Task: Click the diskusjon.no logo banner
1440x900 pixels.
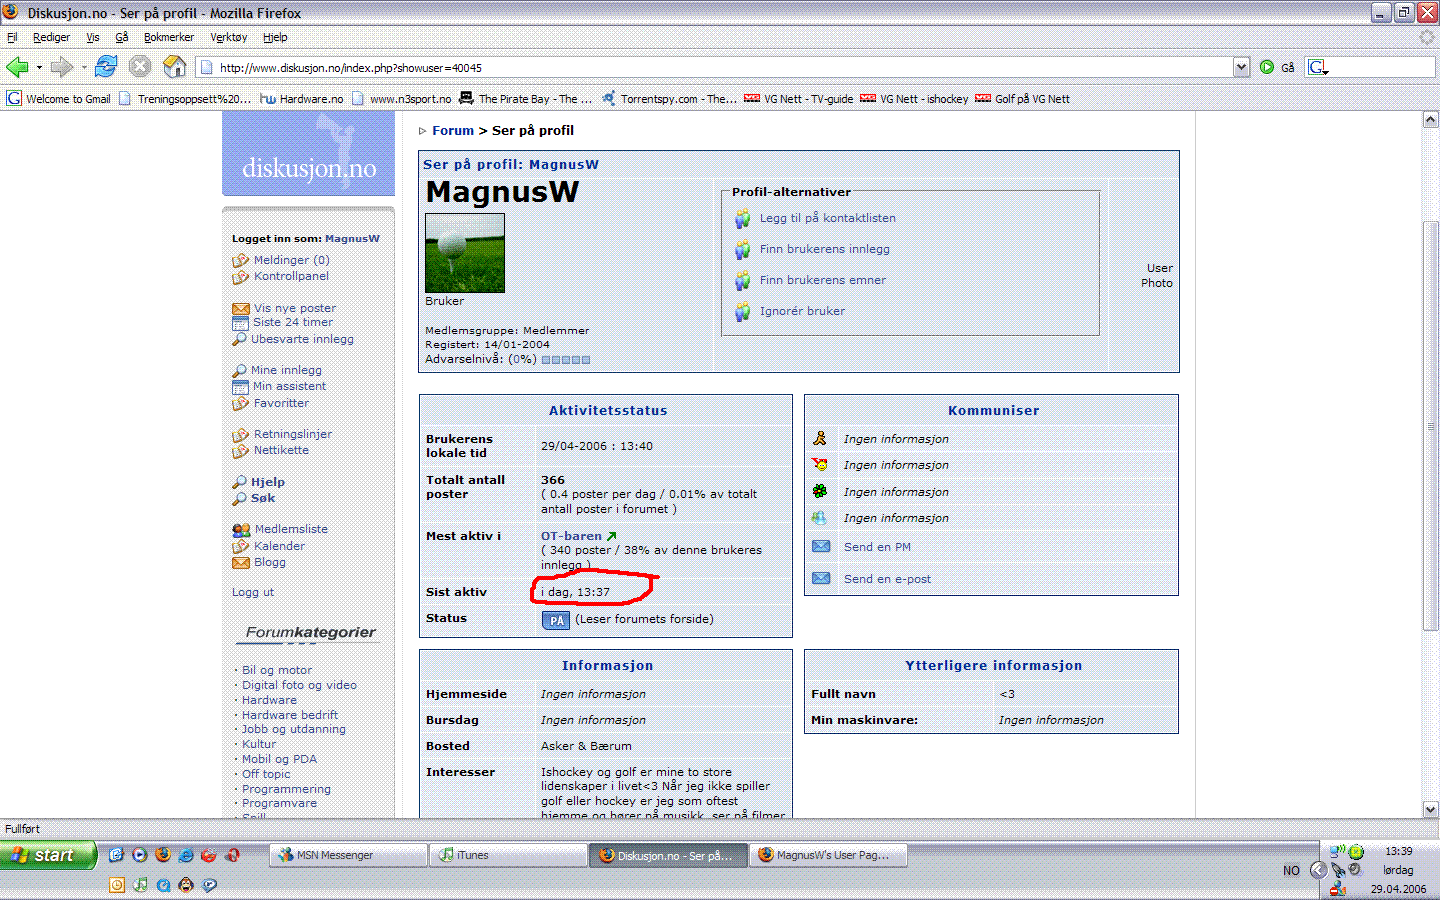Action: 308,153
